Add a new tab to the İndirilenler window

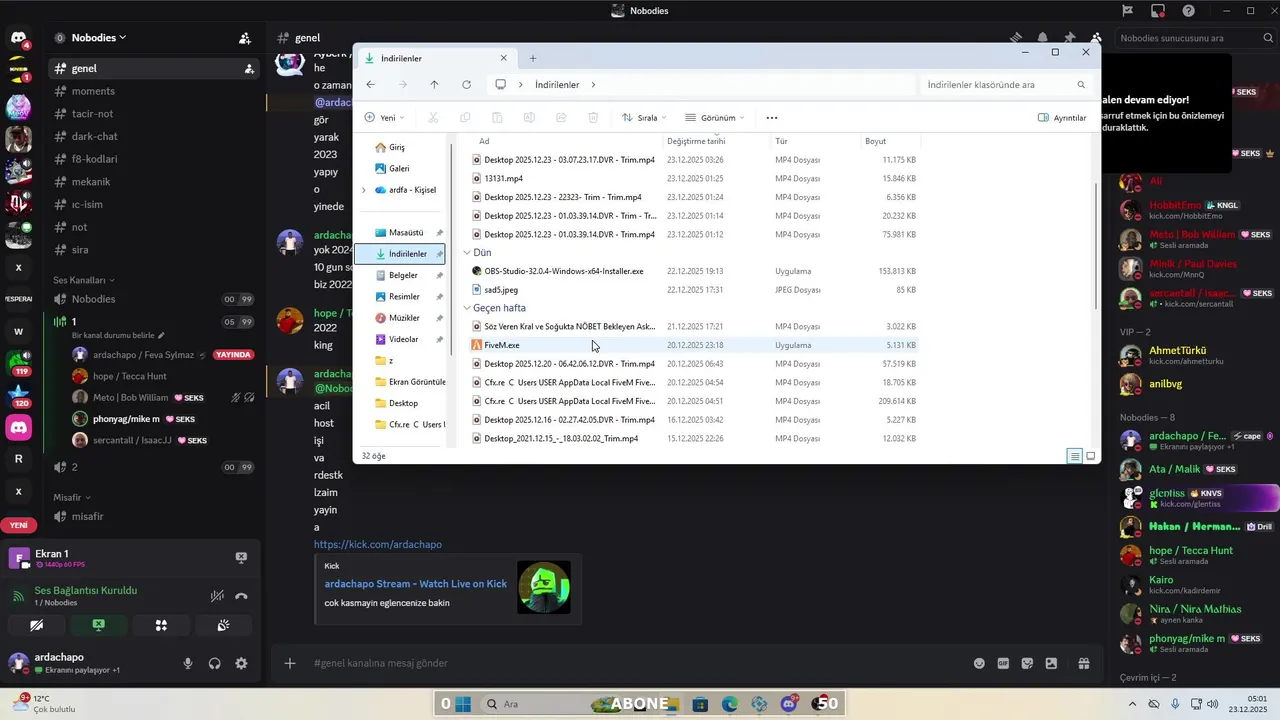(x=533, y=59)
